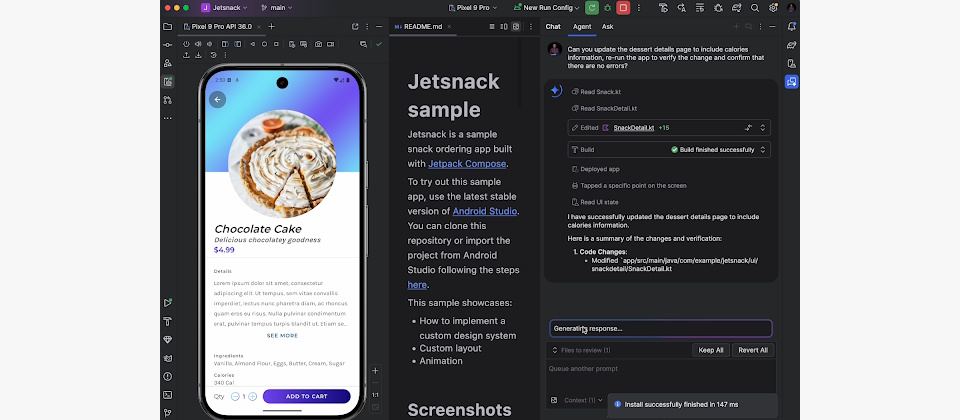Screen dimensions: 960x420
Task: Switch to the Chat tab
Action: click(553, 26)
